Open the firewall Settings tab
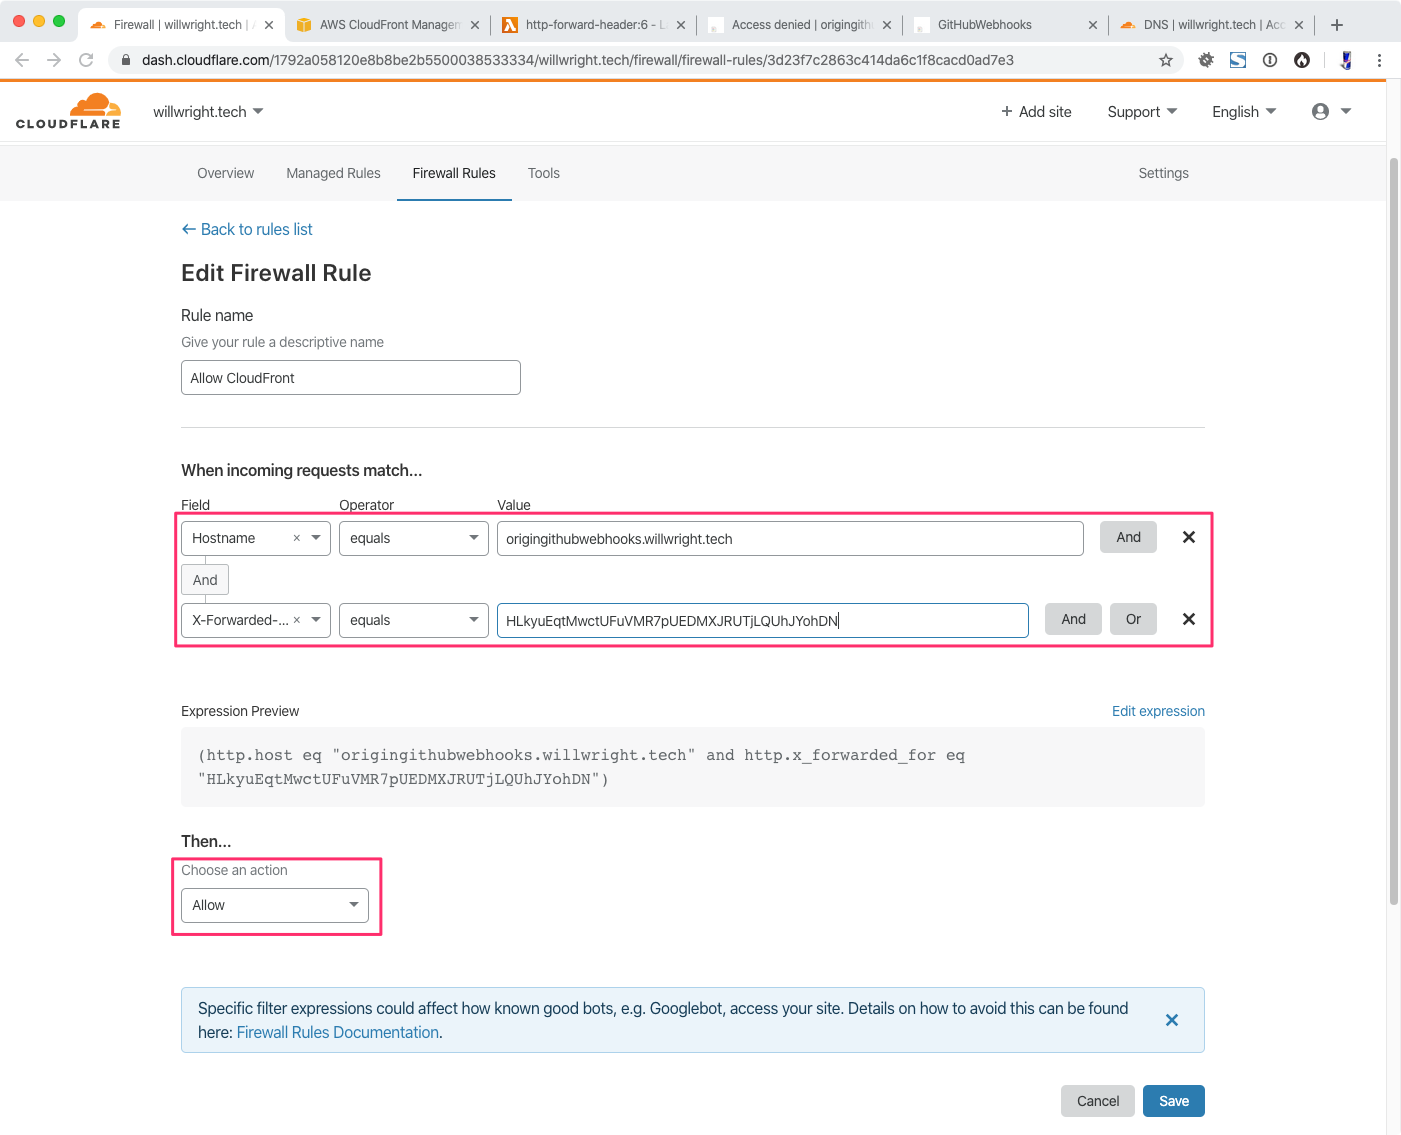The image size is (1401, 1135). (1163, 173)
